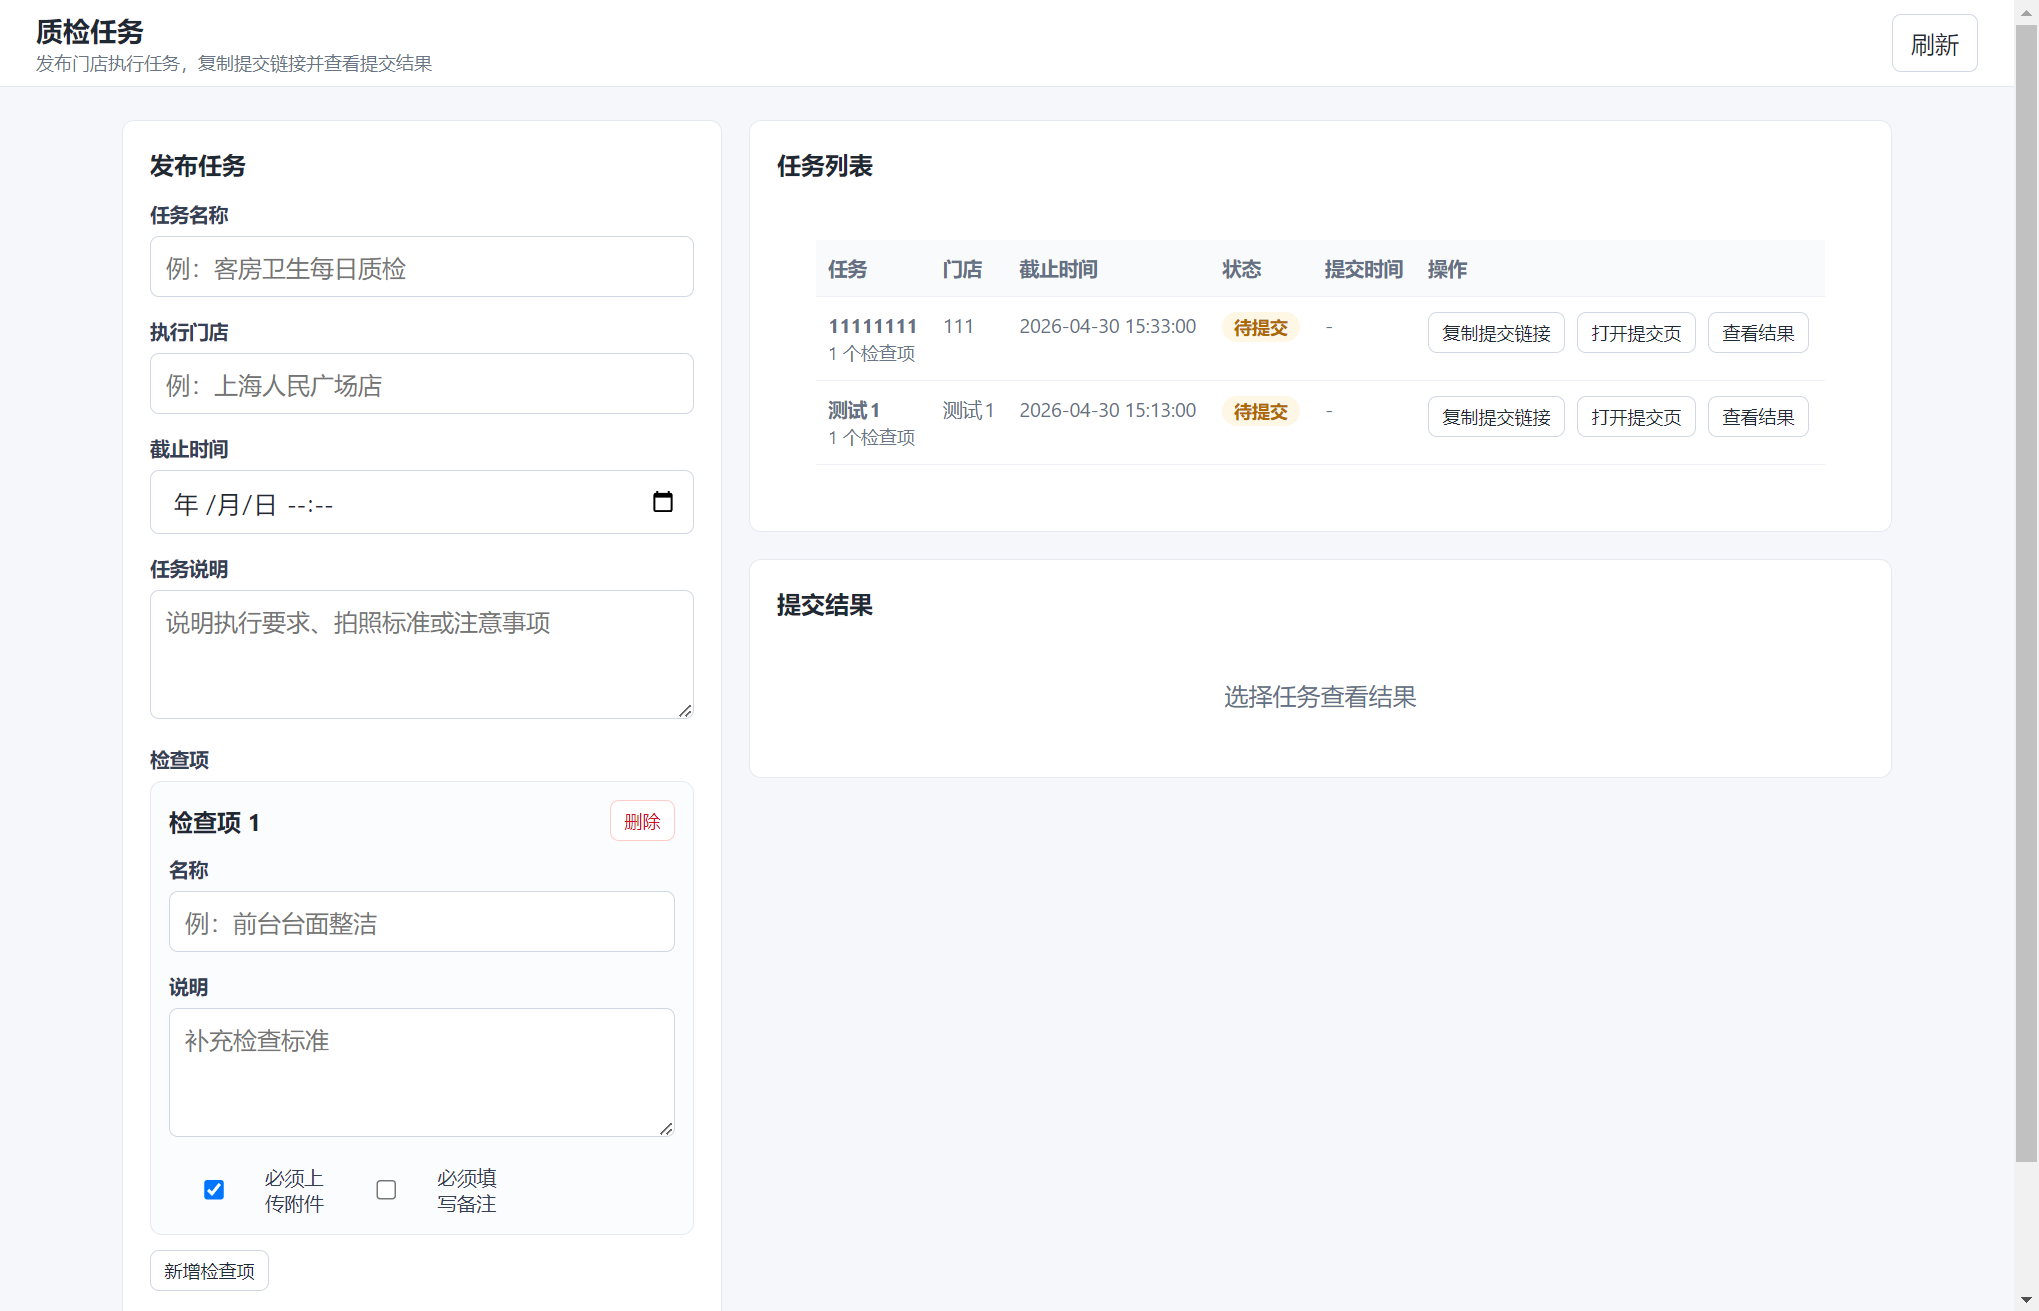Click the 检查项 1 heading
2039x1311 pixels.
[x=215, y=823]
